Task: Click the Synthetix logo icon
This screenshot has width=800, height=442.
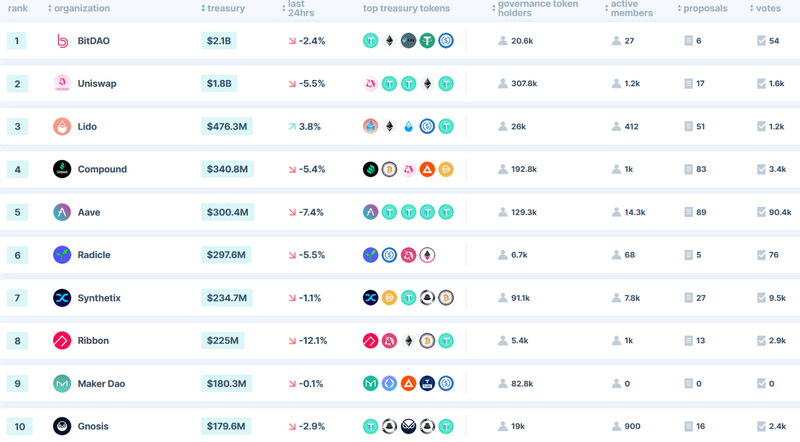Action: click(x=62, y=298)
